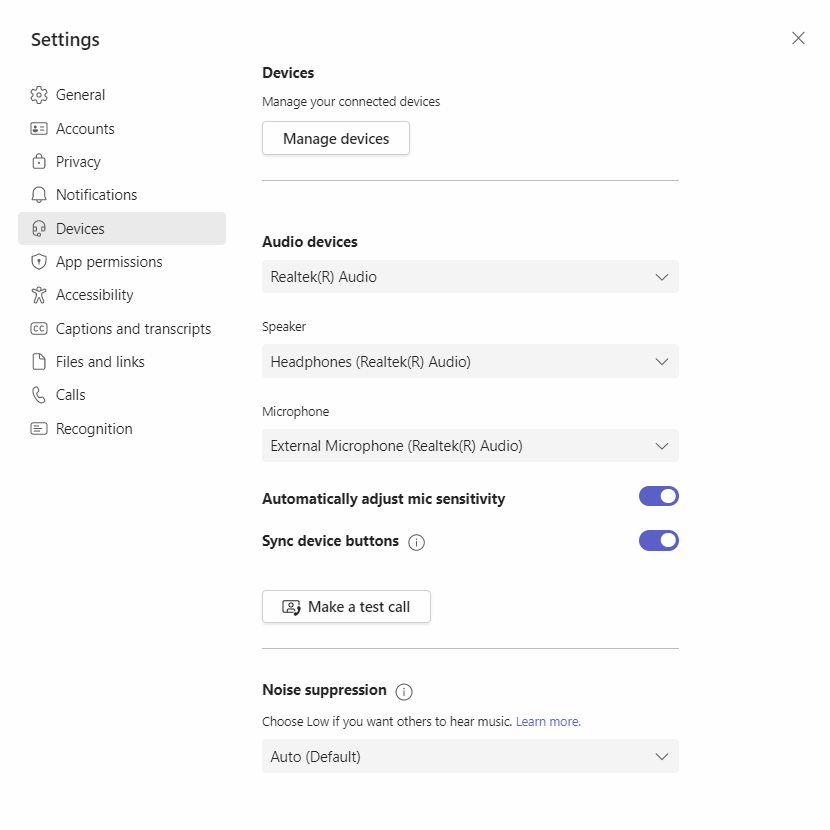Click the App permissions shield icon

[x=39, y=261]
